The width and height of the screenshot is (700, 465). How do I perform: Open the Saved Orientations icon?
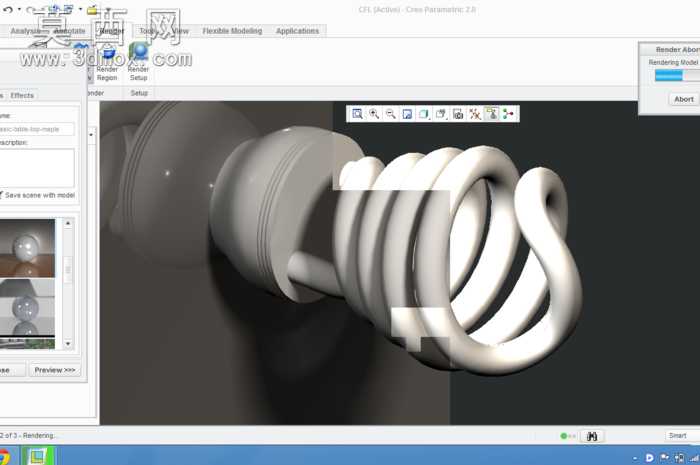441,114
